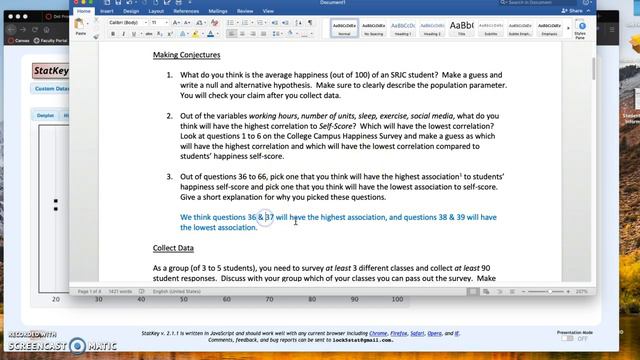Click the numbered list icon
This screenshot has height=360, width=640.
pyautogui.click(x=246, y=23)
